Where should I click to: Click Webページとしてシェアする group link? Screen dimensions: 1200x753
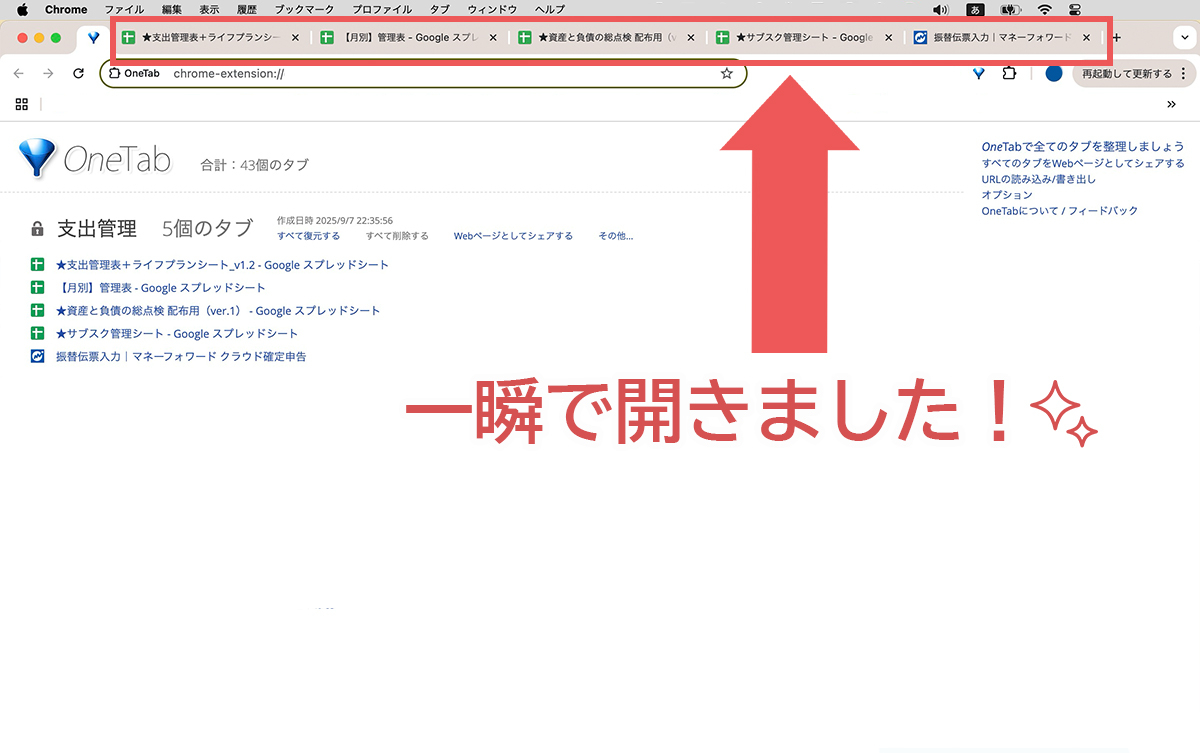(x=513, y=236)
